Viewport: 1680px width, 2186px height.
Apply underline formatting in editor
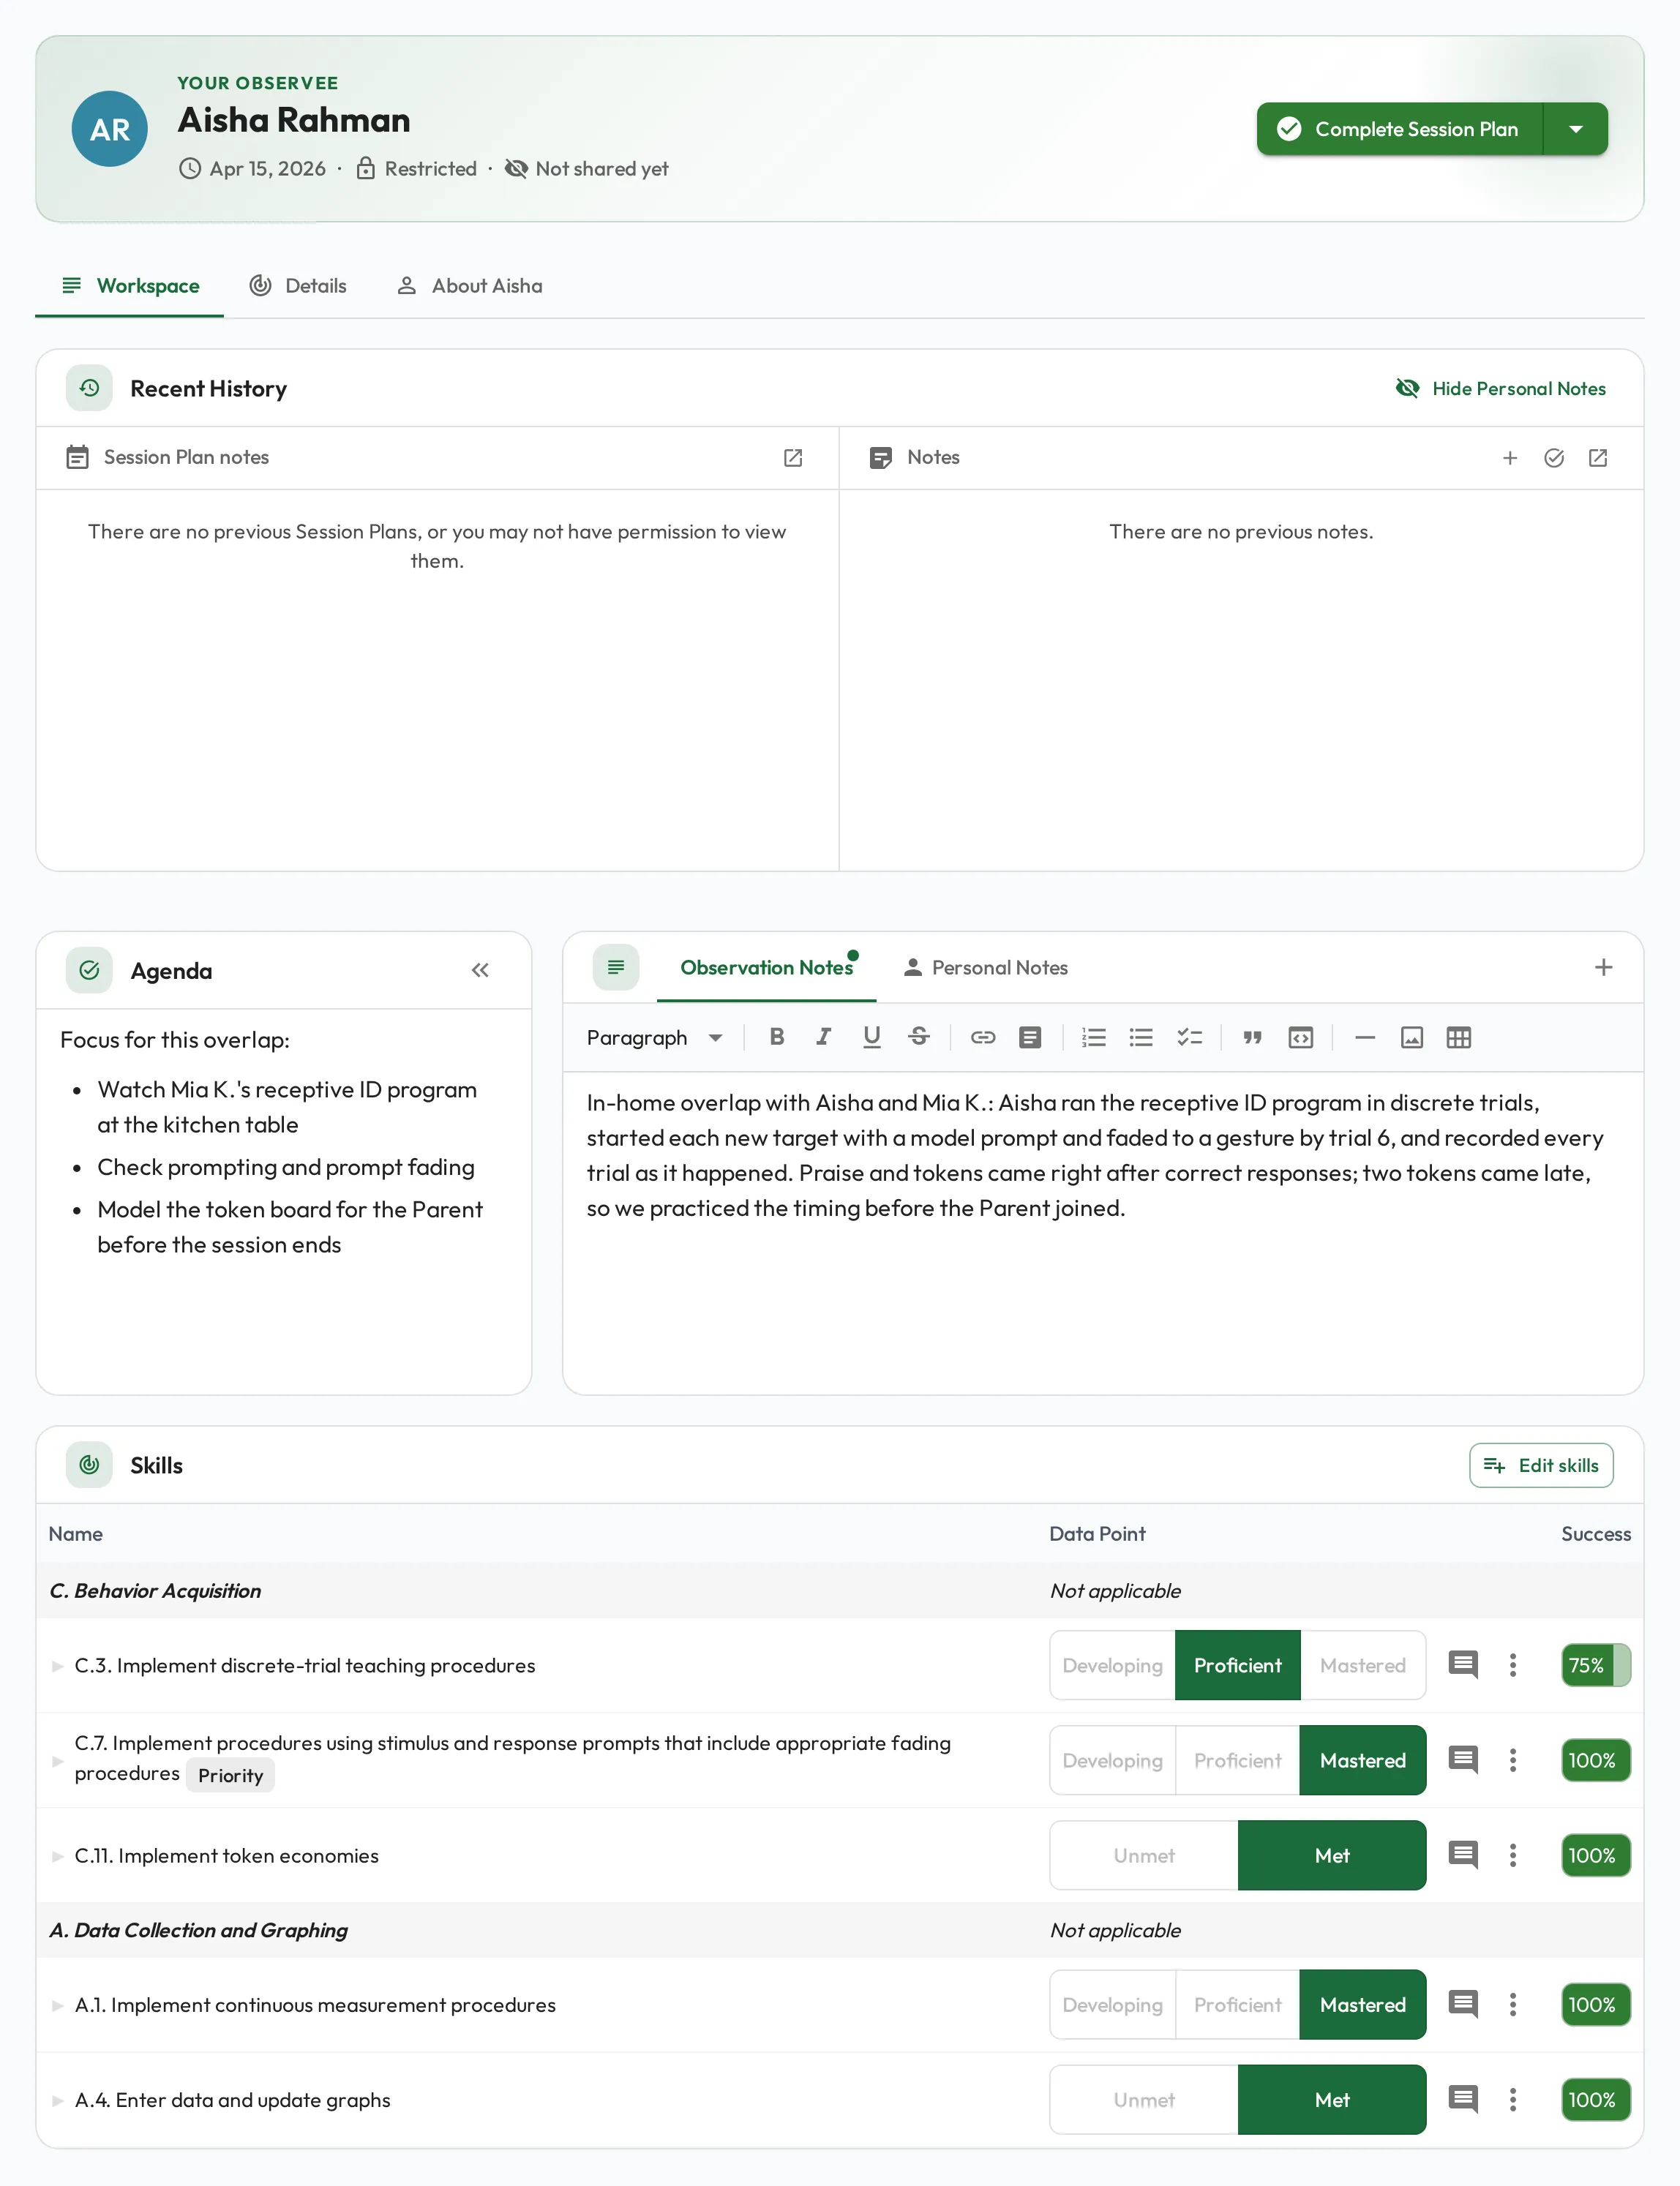[872, 1037]
